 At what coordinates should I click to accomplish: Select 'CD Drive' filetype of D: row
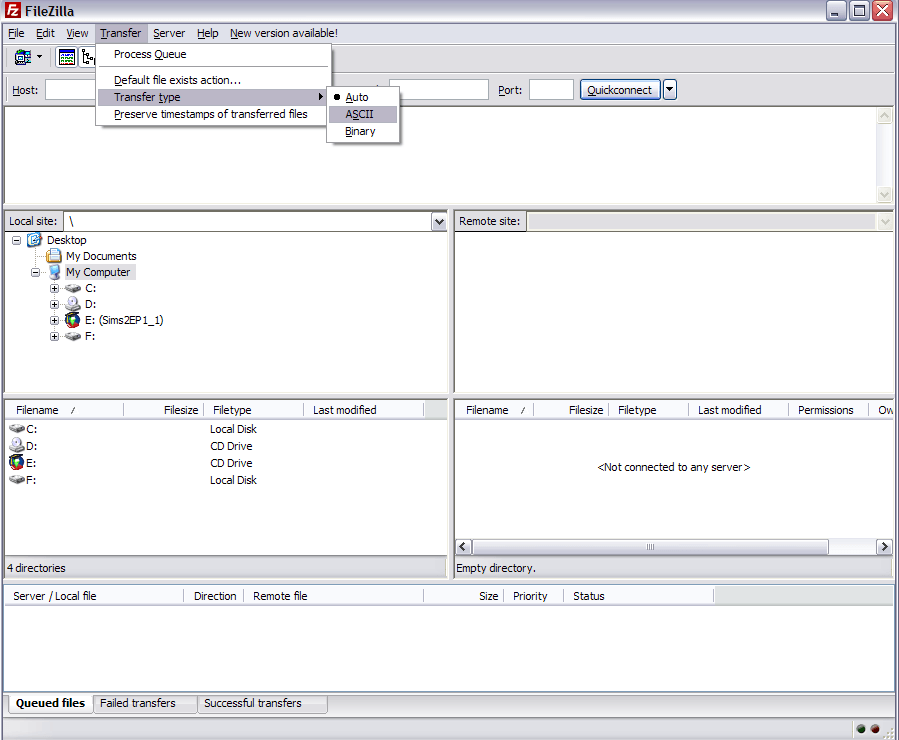pyautogui.click(x=231, y=446)
